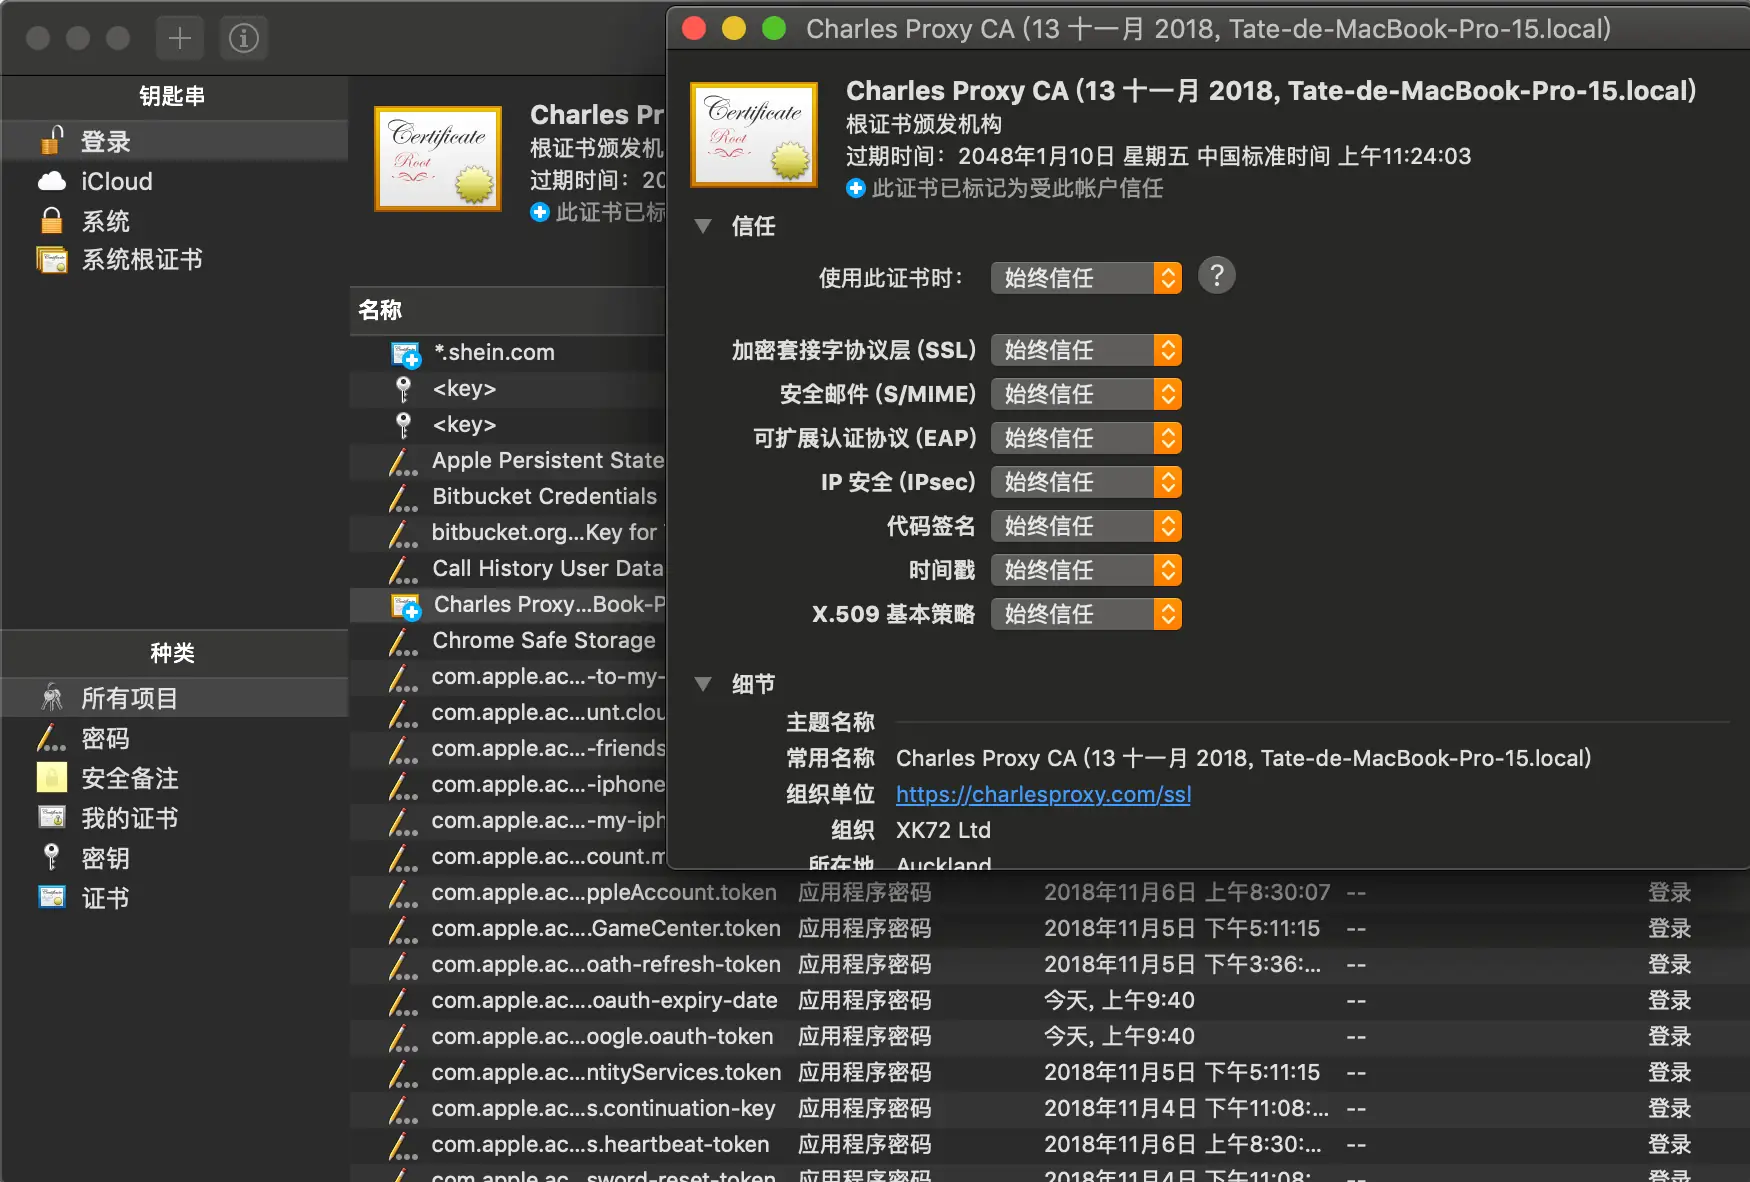This screenshot has width=1750, height=1182.
Task: Open the X.509 基本策略 dropdown
Action: pos(1086,614)
